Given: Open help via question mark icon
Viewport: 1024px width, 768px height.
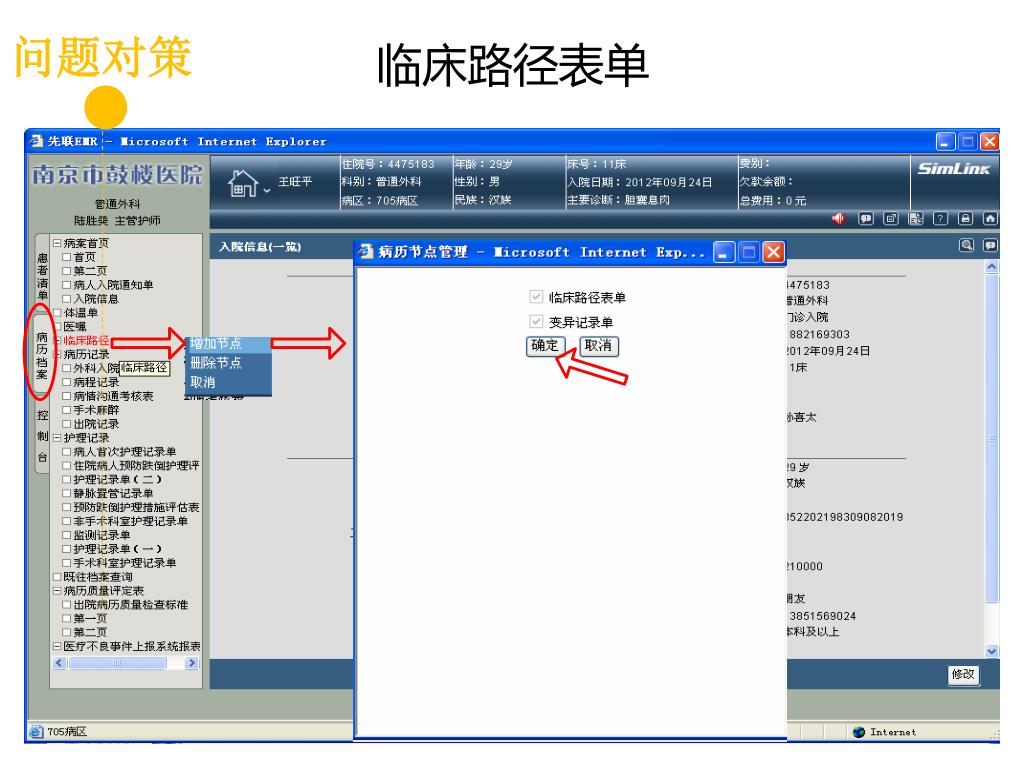Looking at the screenshot, I should click(x=940, y=218).
